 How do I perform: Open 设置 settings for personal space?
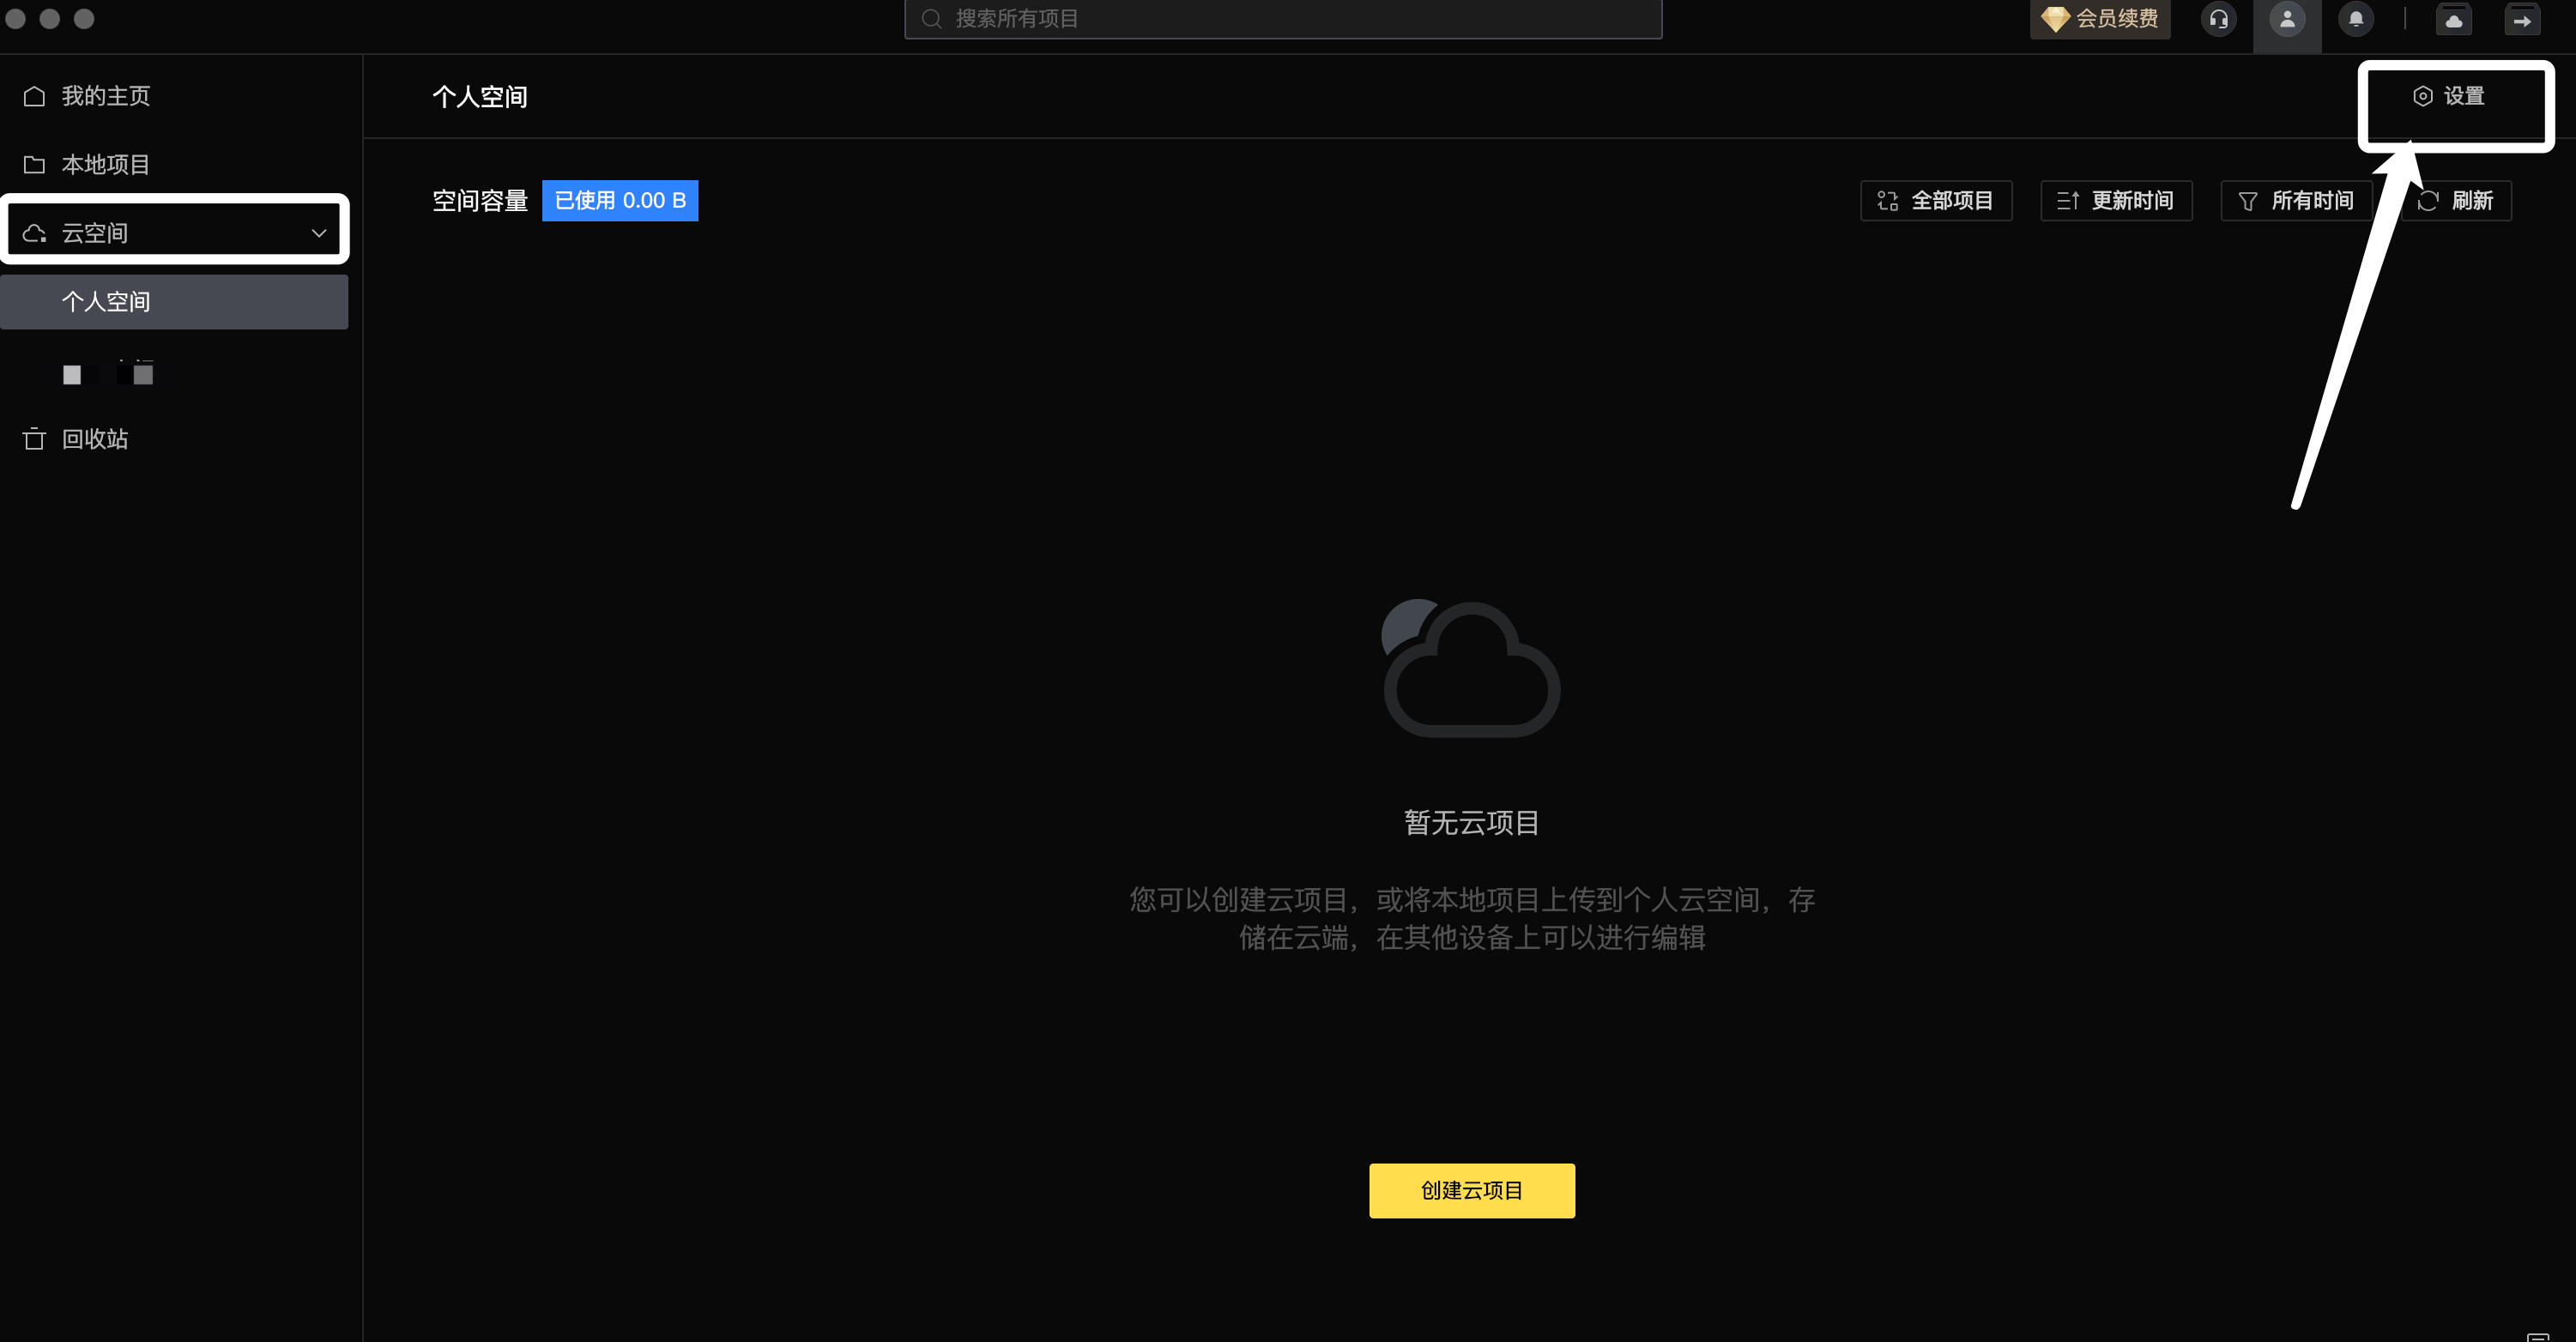[2449, 96]
